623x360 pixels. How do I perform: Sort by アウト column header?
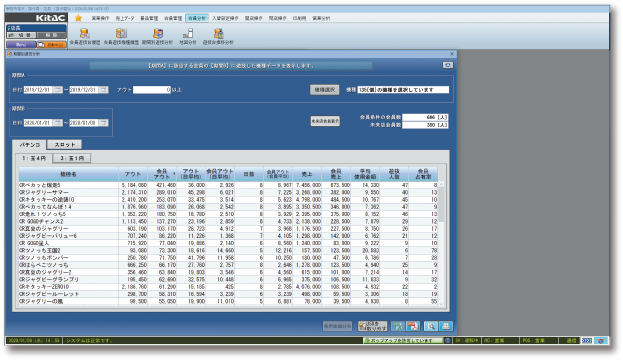pos(133,174)
